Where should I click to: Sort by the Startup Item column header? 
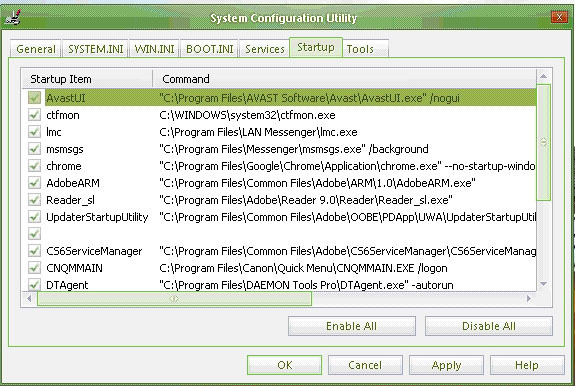pyautogui.click(x=87, y=79)
